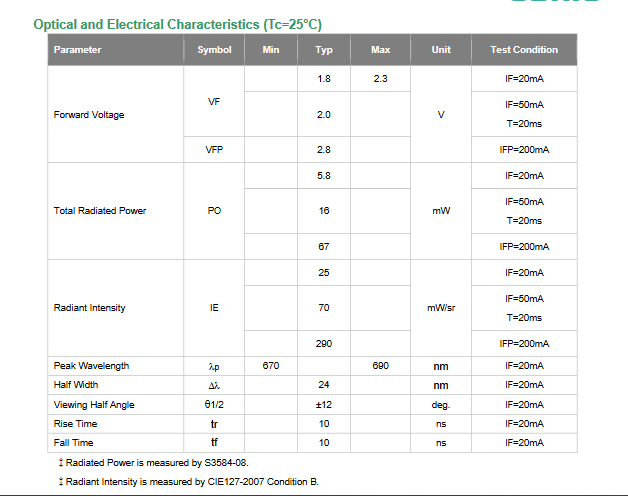The width and height of the screenshot is (628, 496).
Task: Select the Radiant Intensity row label
Action: pyautogui.click(x=89, y=308)
